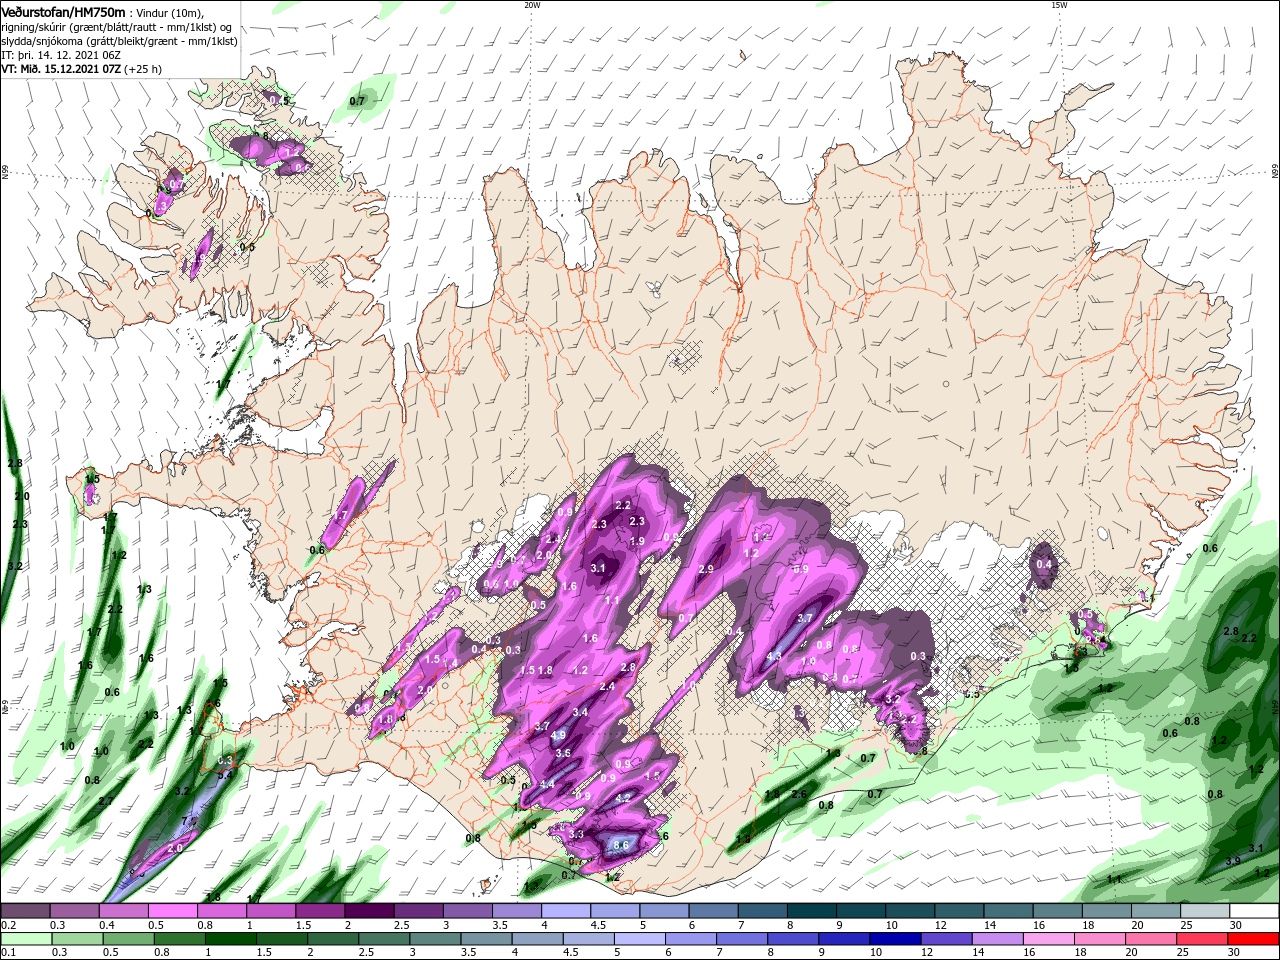Pick the white swatch labeled 30, upper legend row
The height and width of the screenshot is (960, 1280).
(x=1254, y=911)
